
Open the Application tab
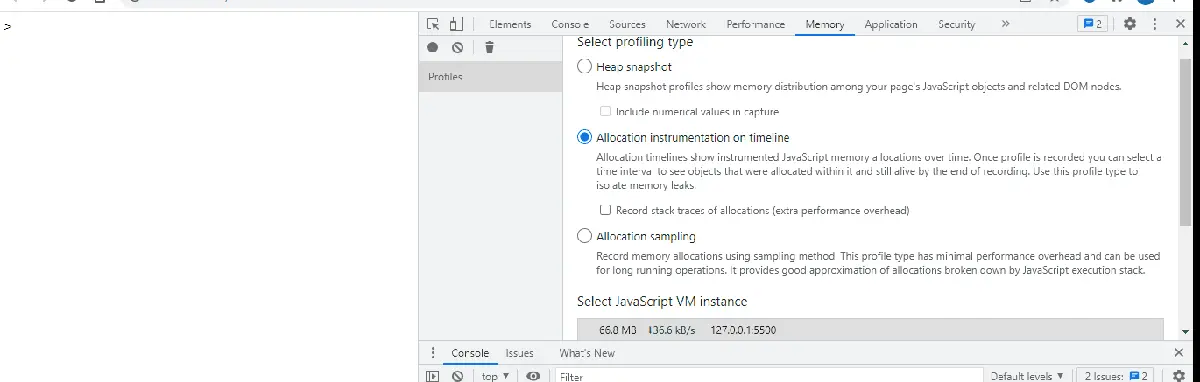pos(891,24)
